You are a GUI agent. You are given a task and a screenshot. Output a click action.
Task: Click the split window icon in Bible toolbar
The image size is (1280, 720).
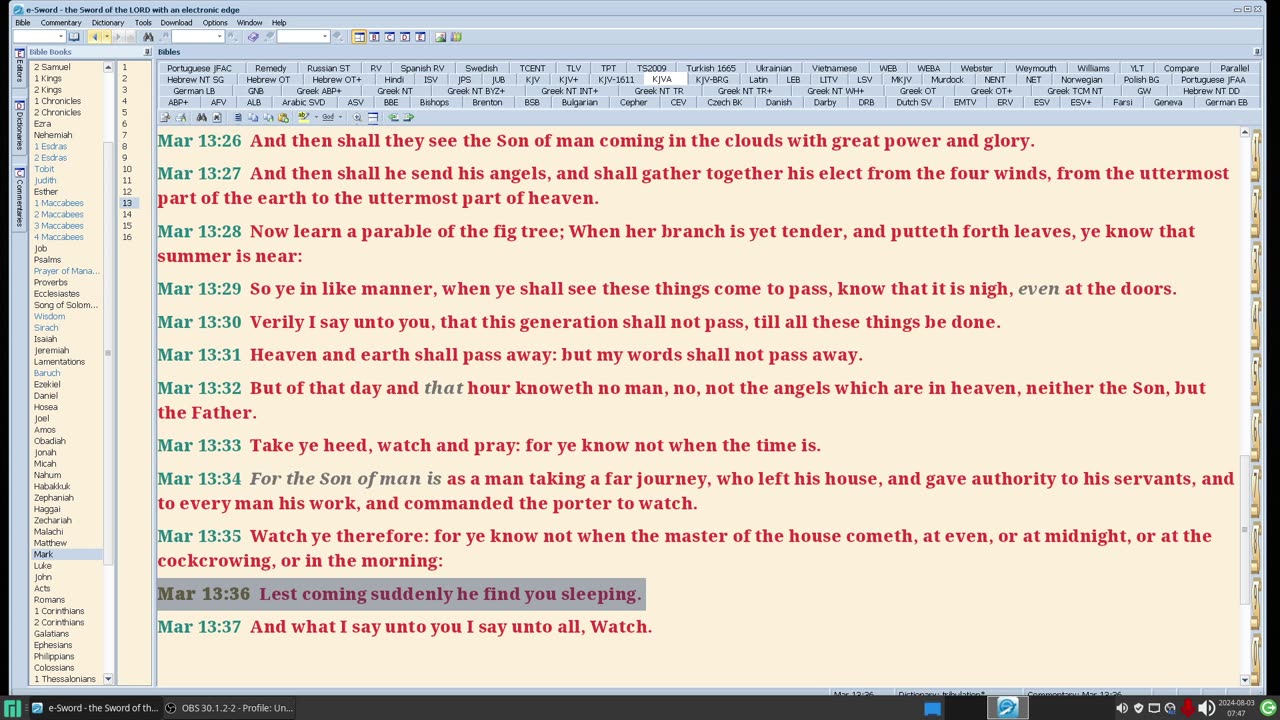point(373,117)
